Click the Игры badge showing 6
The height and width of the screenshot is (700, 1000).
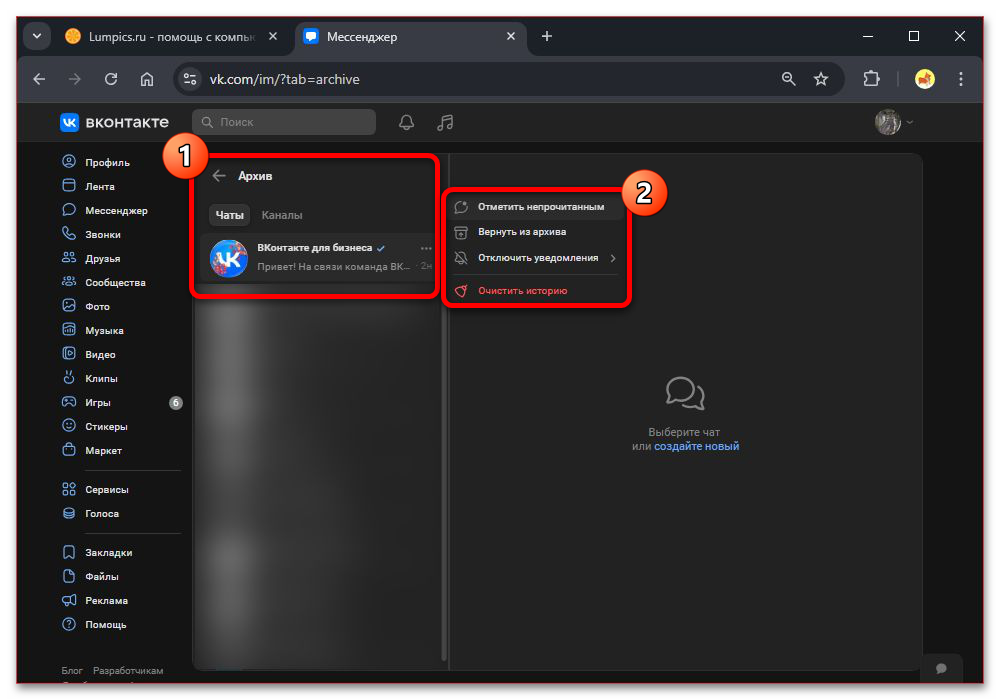pos(175,403)
